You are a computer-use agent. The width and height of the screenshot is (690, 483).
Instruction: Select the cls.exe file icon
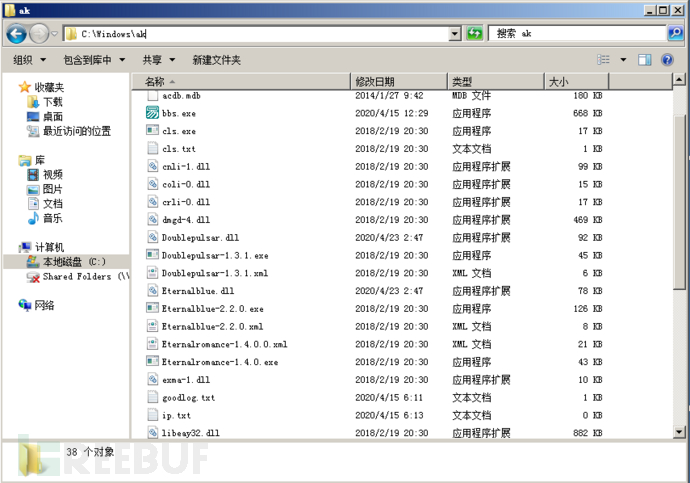(152, 131)
